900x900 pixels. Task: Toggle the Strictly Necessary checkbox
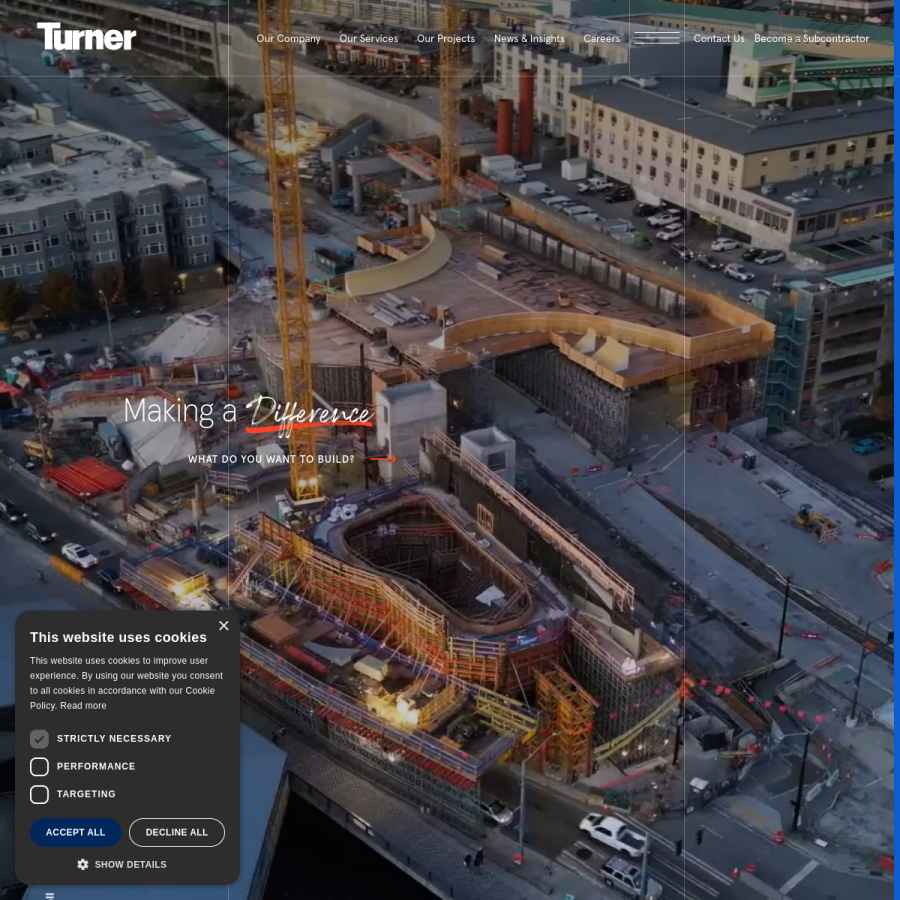tap(40, 739)
